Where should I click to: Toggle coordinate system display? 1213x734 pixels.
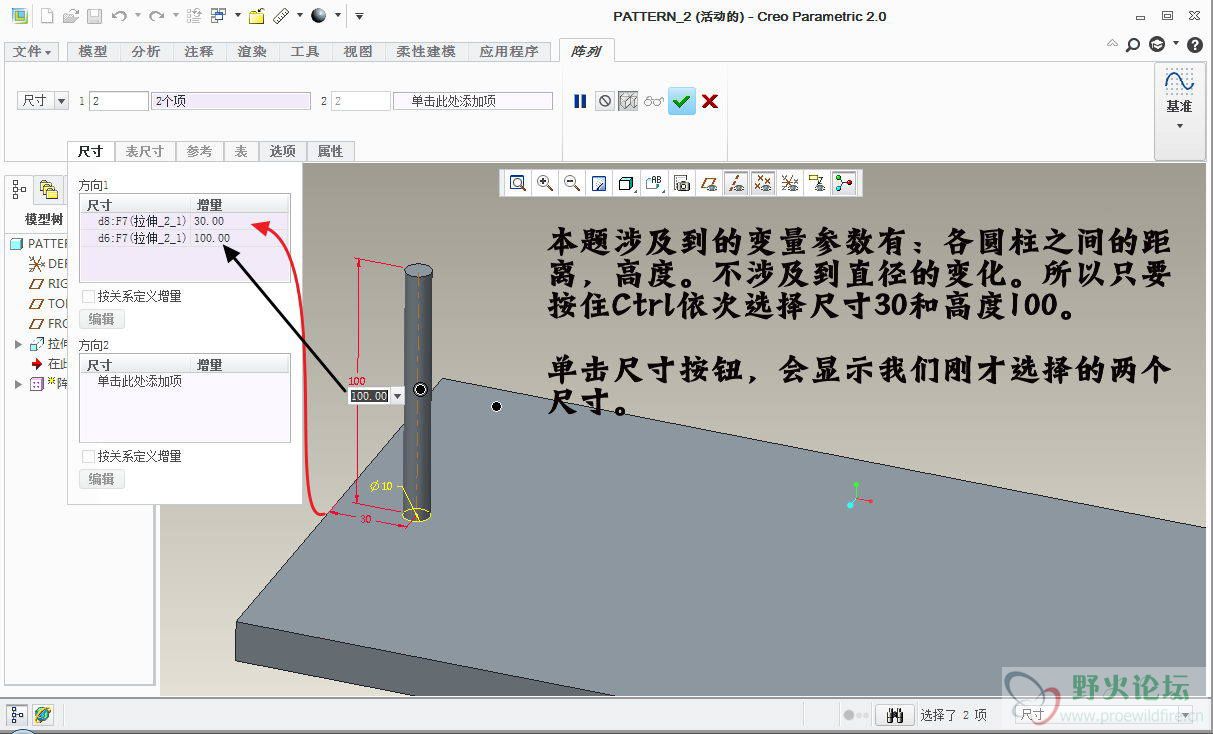[x=790, y=183]
